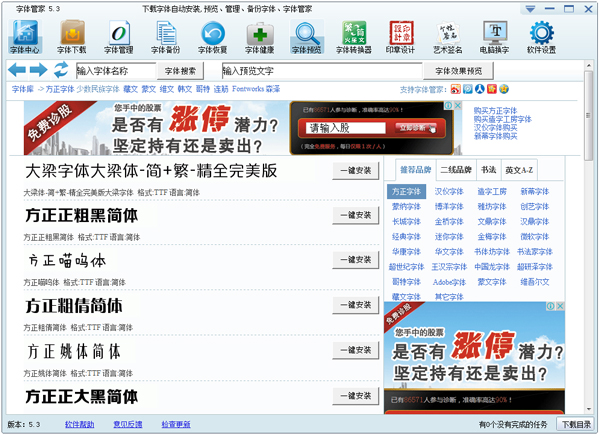Open the 意见反馈 link
The width and height of the screenshot is (600, 435).
tap(128, 424)
